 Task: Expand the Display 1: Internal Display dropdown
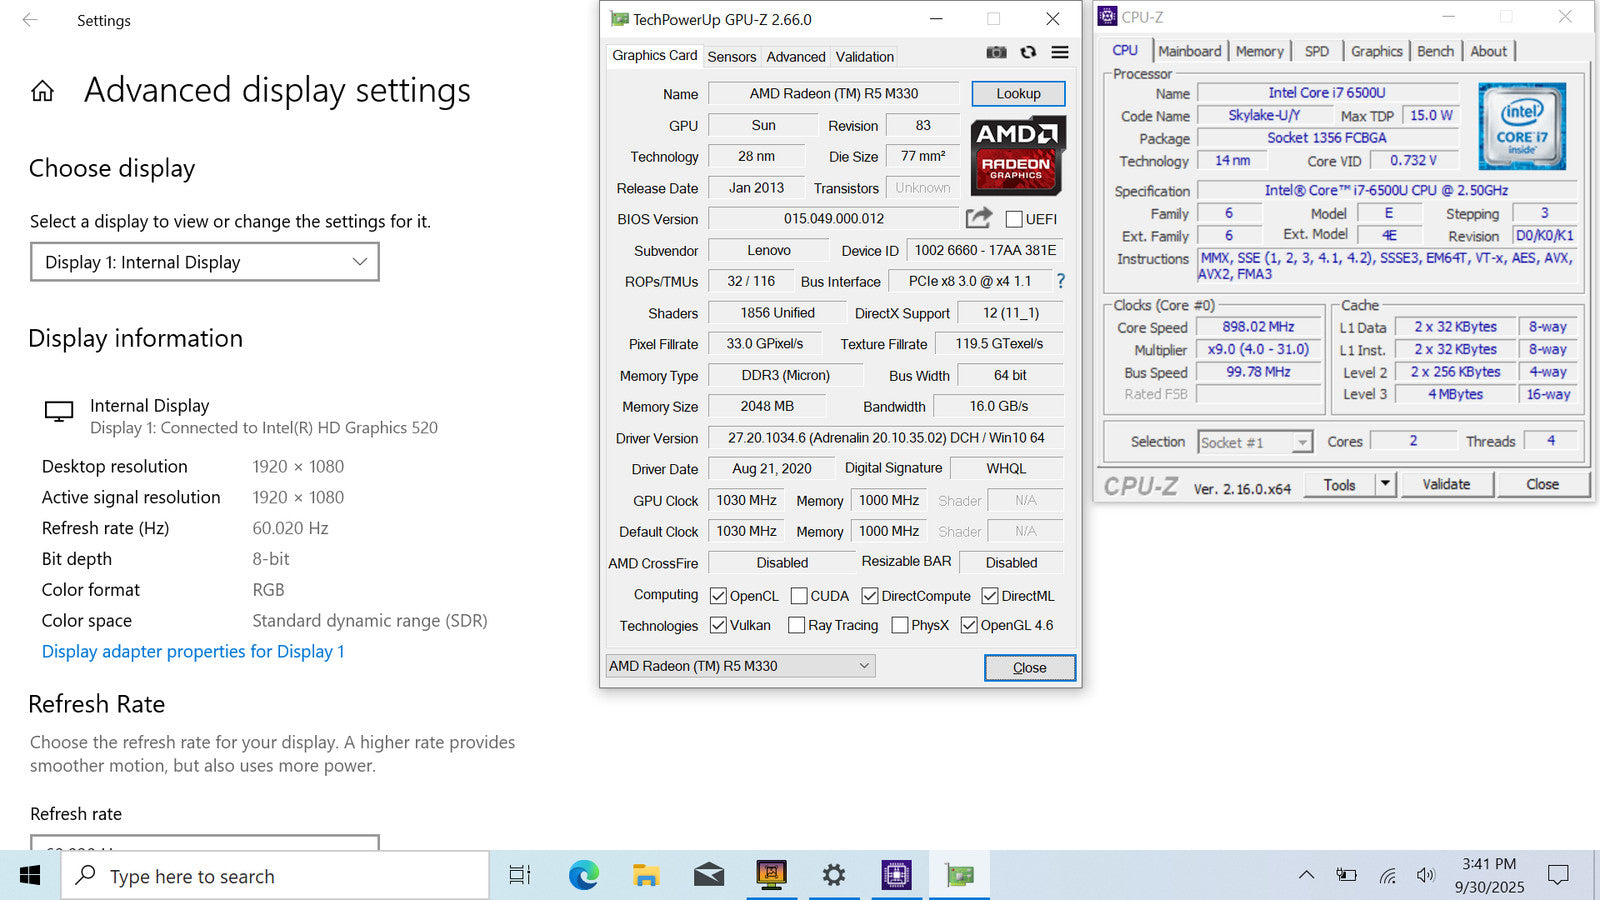click(205, 262)
